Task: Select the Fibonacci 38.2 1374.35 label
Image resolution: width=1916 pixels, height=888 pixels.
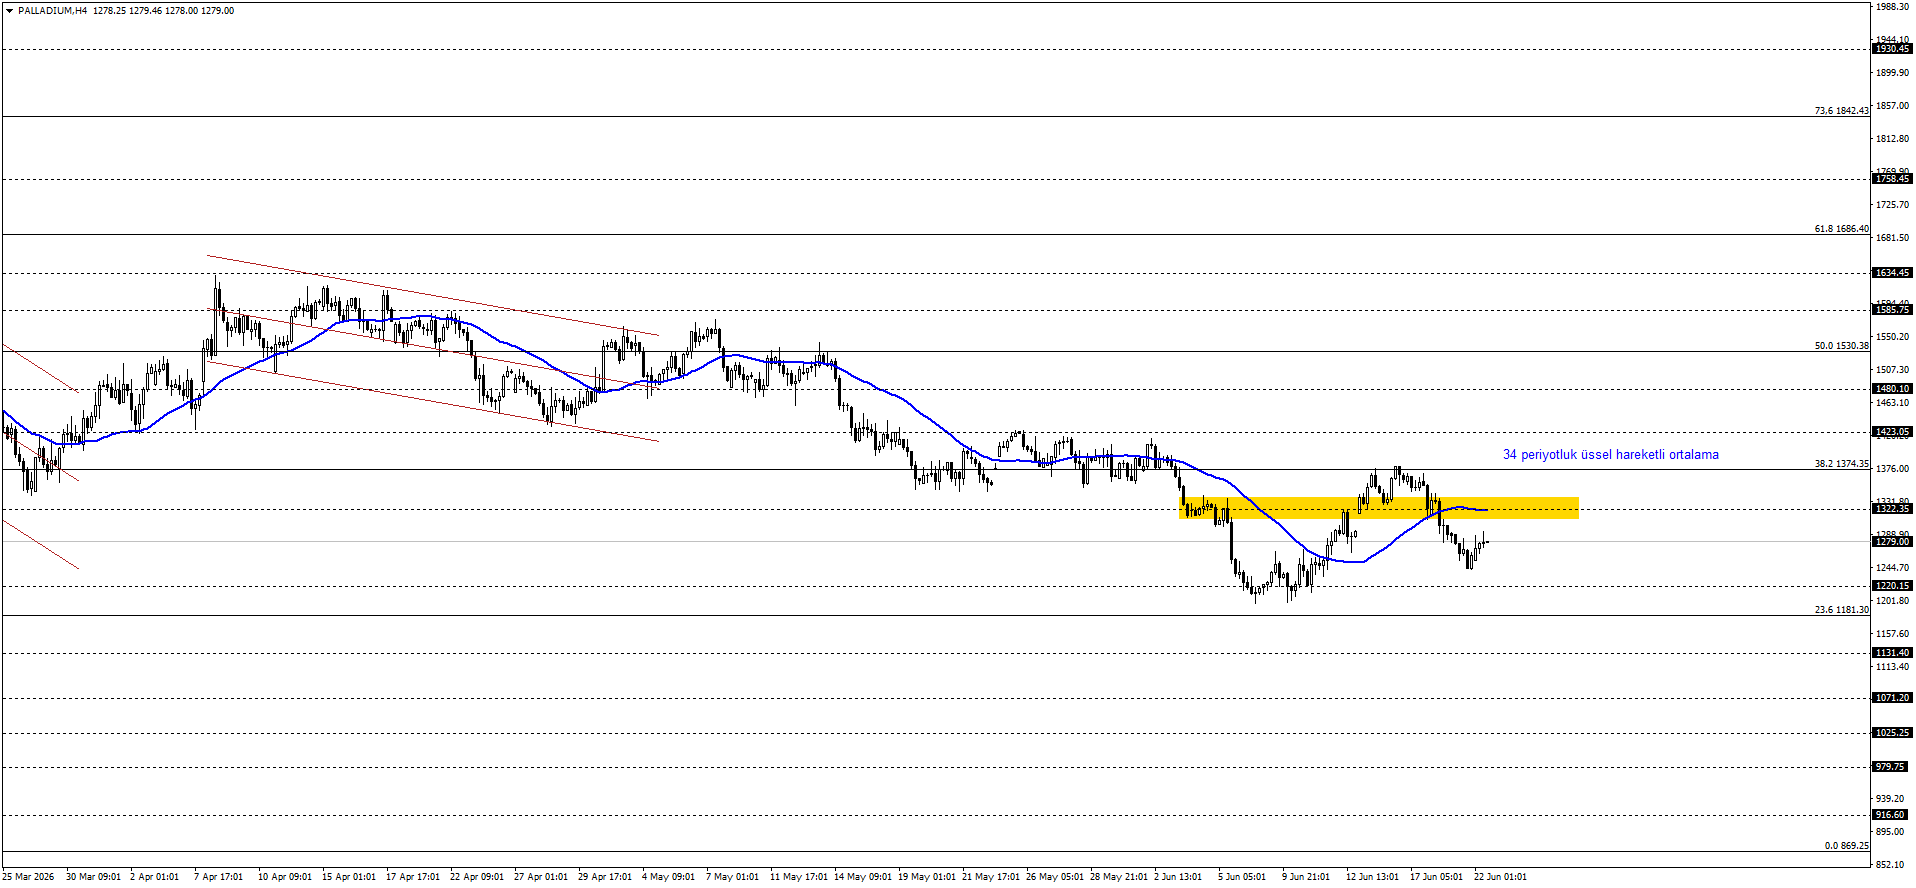Action: tap(1841, 464)
